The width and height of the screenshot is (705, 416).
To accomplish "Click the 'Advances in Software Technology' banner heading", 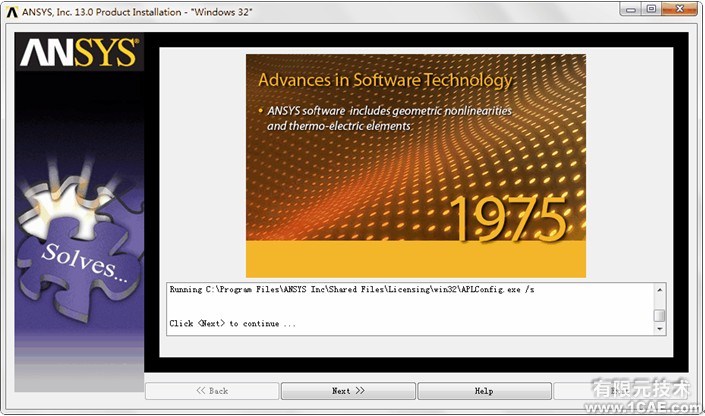I will pos(385,80).
